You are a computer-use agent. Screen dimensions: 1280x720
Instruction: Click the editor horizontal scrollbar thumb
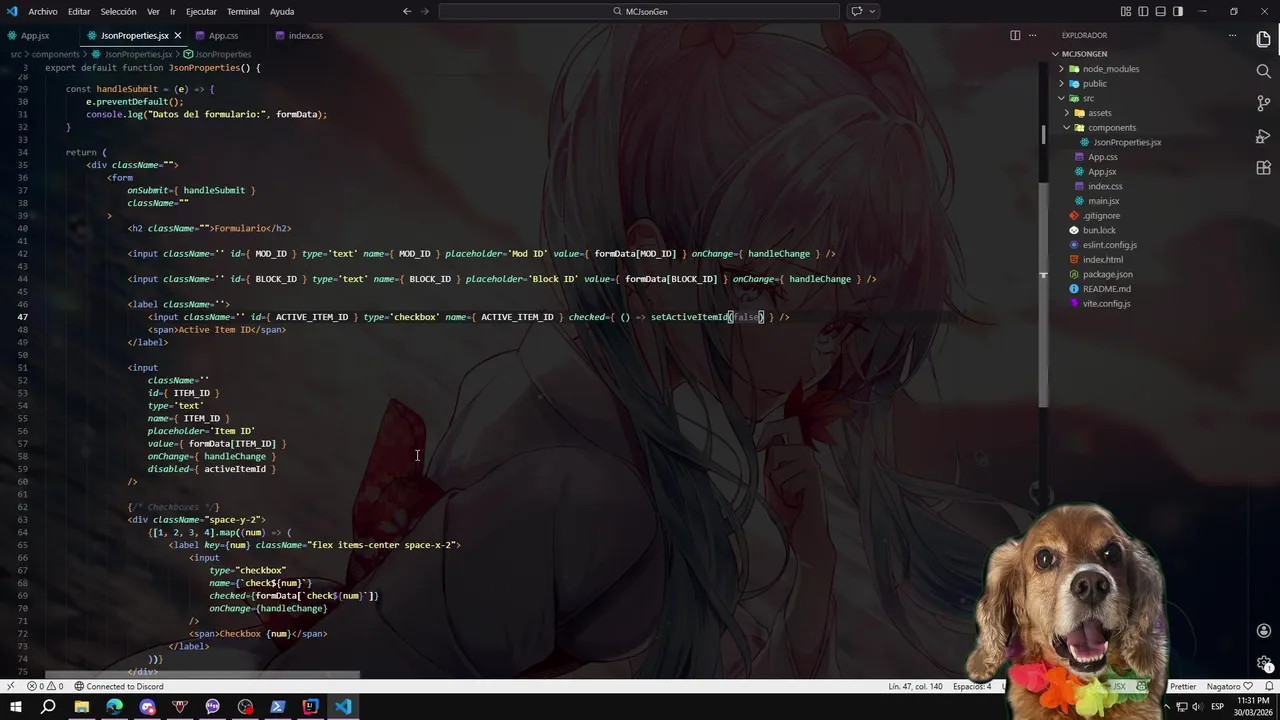pyautogui.click(x=202, y=675)
